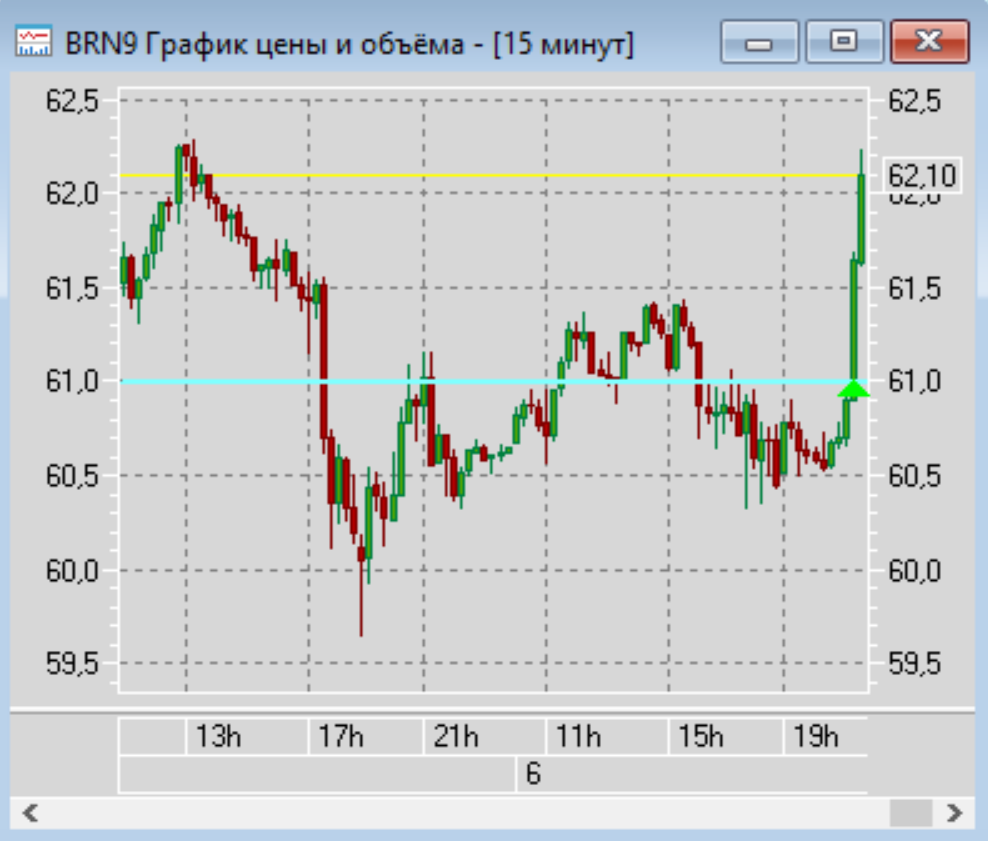Click the 21h label on time axis
The image size is (988, 841).
pyautogui.click(x=456, y=738)
